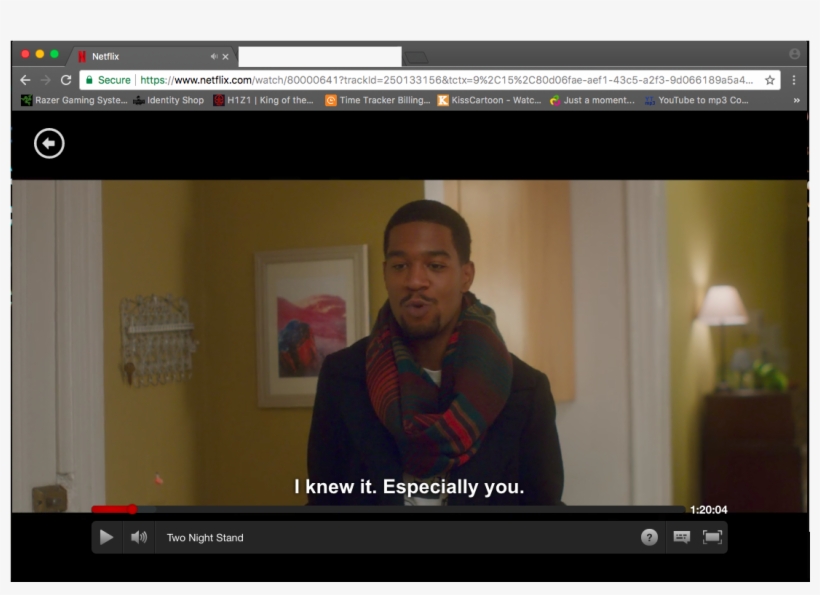Reload the Netflix page
820x595 pixels.
66,80
